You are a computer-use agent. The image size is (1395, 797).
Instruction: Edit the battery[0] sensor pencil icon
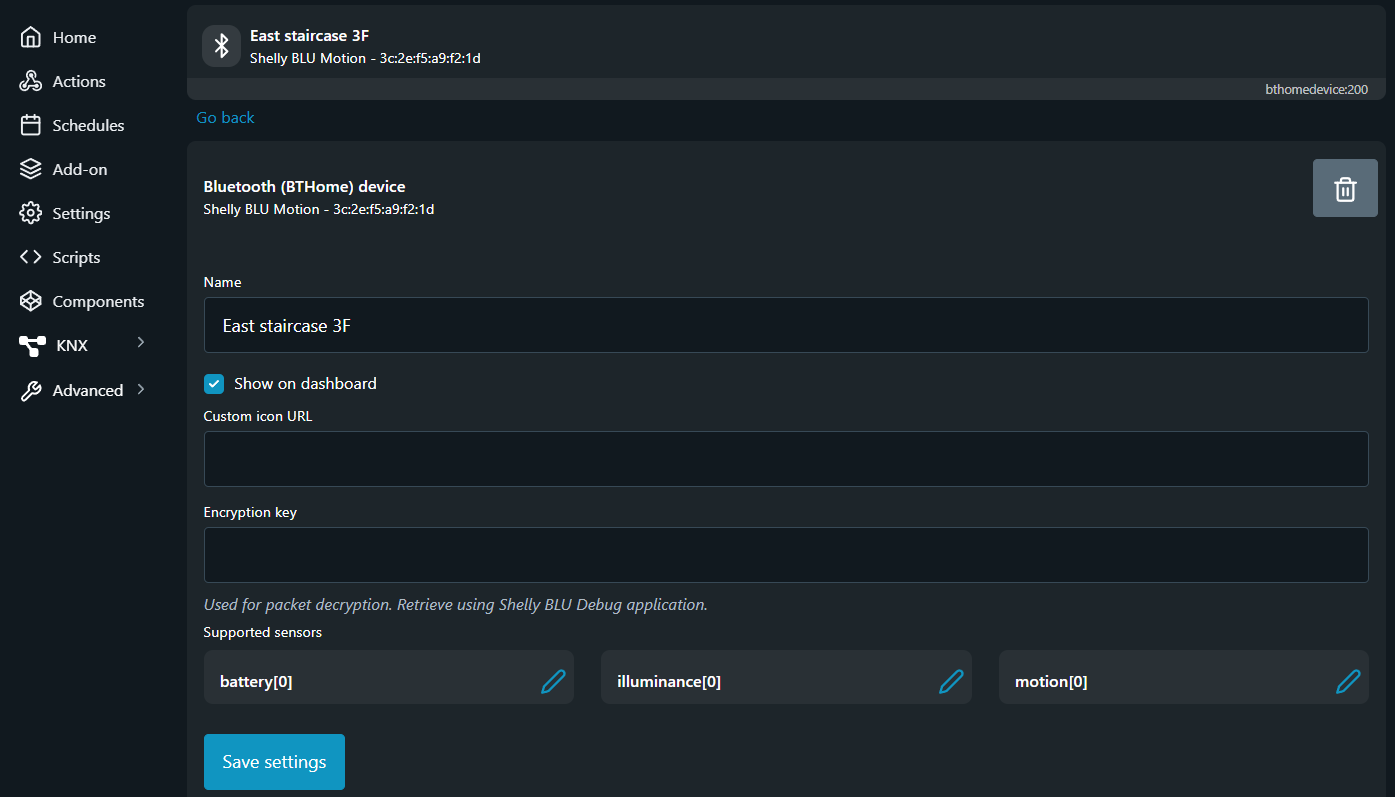point(553,682)
